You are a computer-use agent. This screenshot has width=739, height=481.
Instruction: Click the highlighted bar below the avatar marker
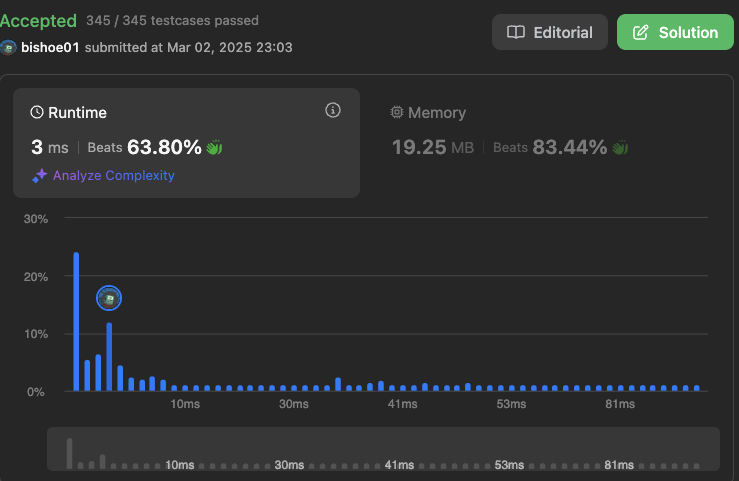tap(109, 357)
